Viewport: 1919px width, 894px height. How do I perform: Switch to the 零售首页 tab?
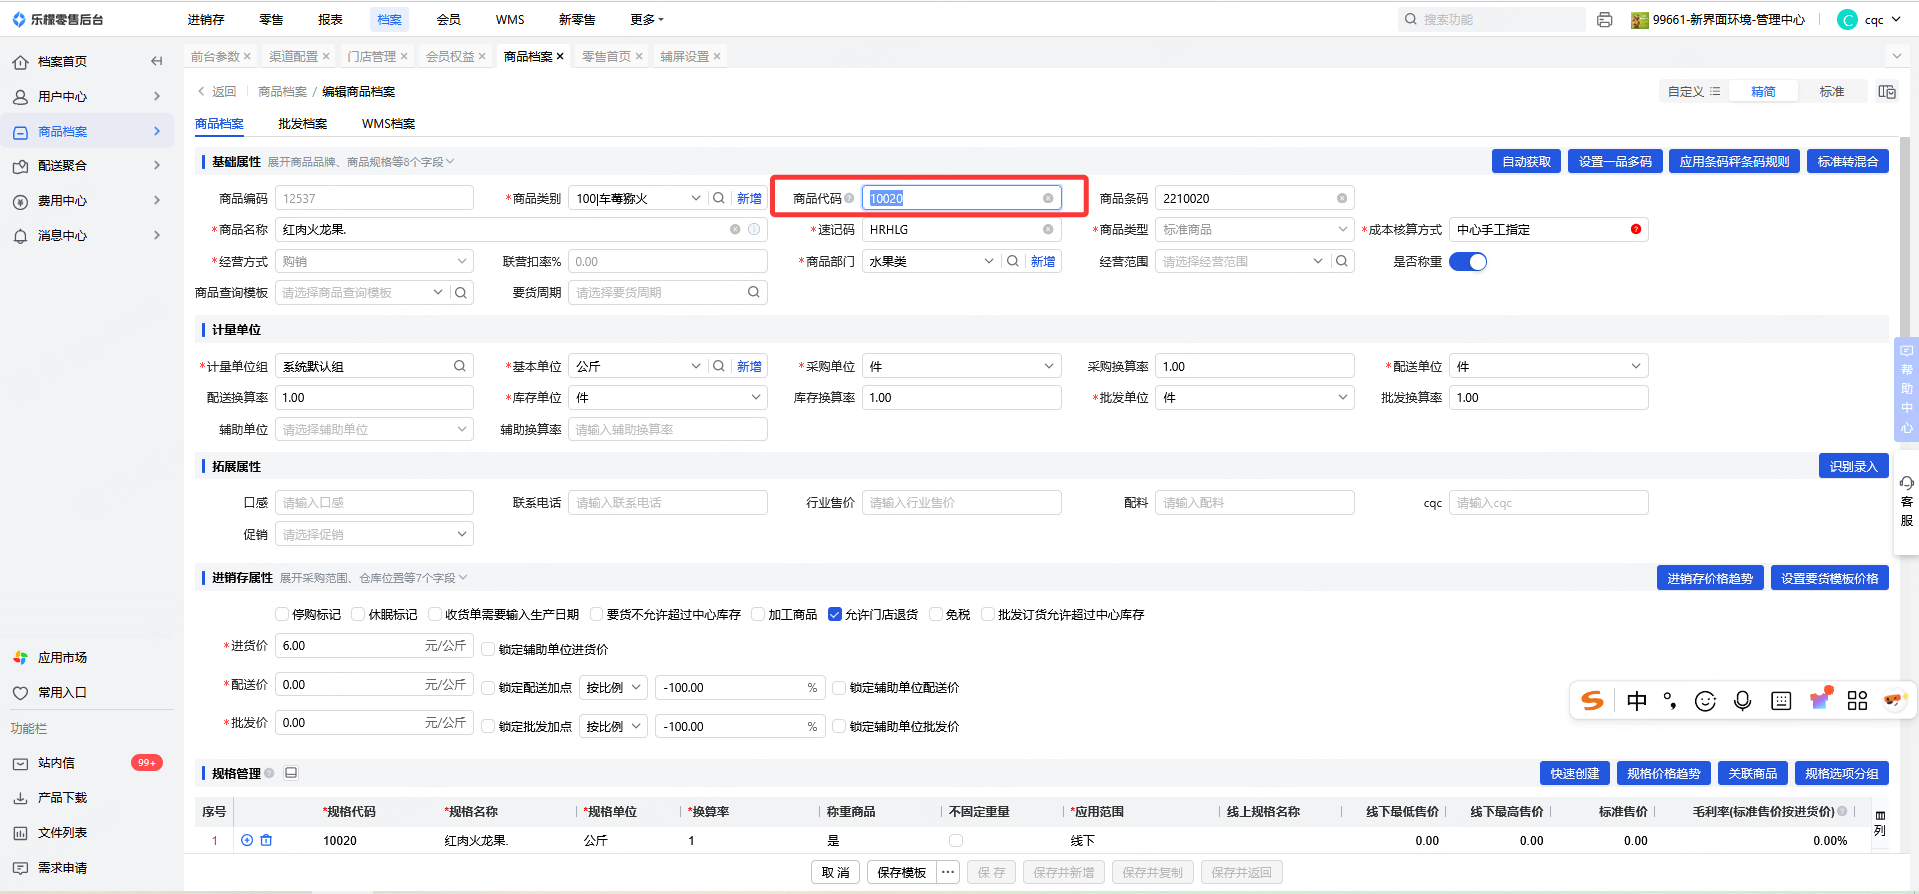606,56
